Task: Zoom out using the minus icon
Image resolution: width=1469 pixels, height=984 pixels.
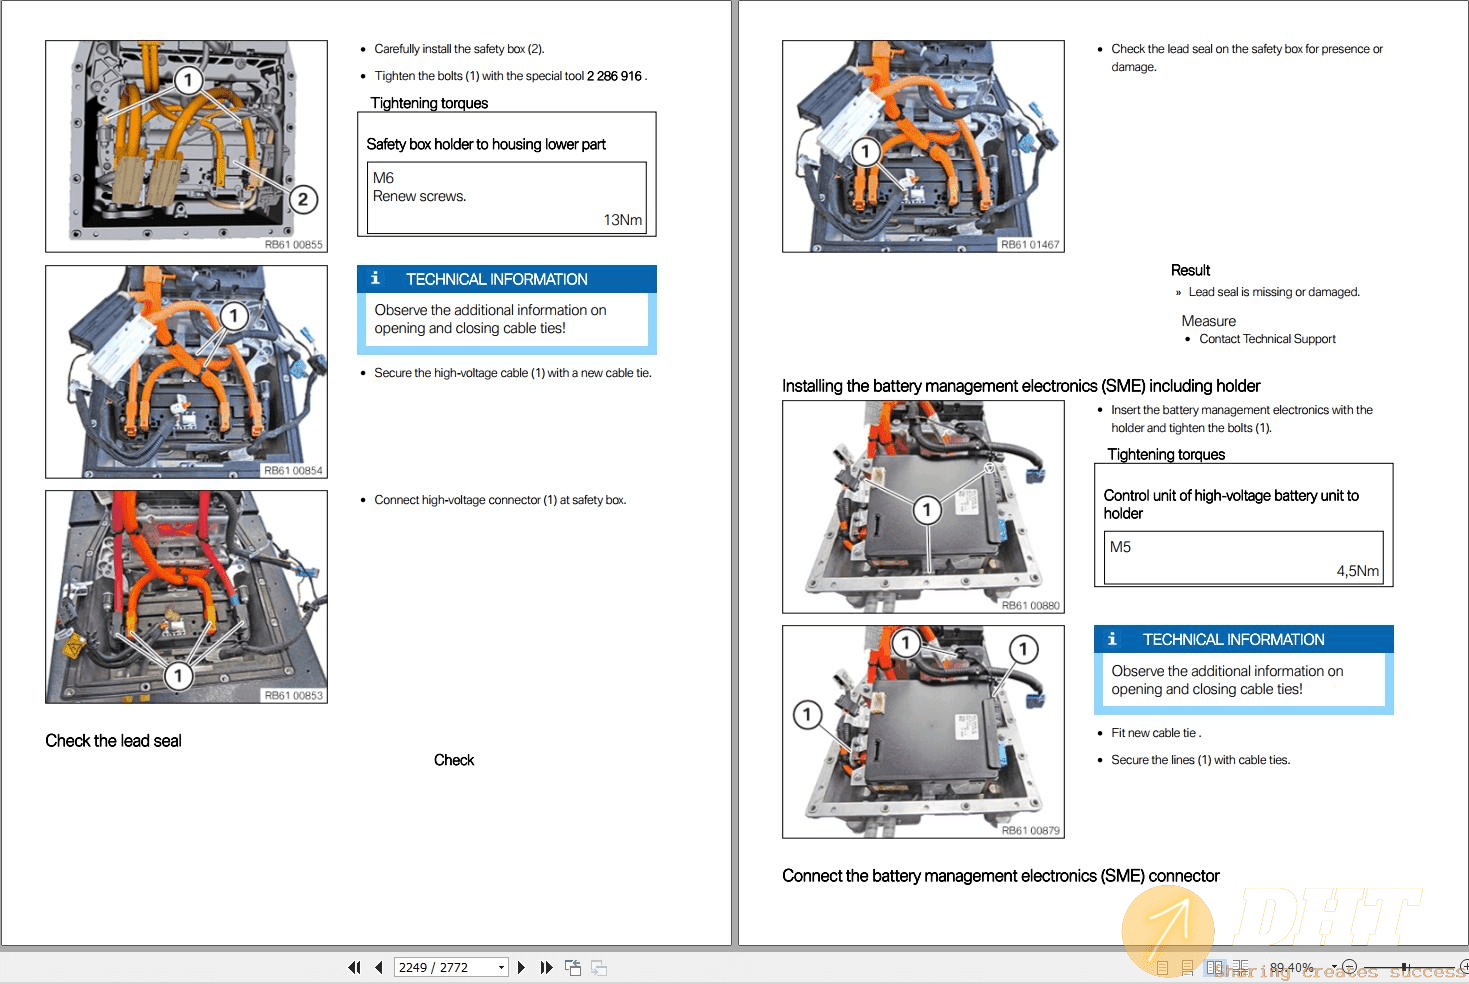Action: pos(1350,966)
